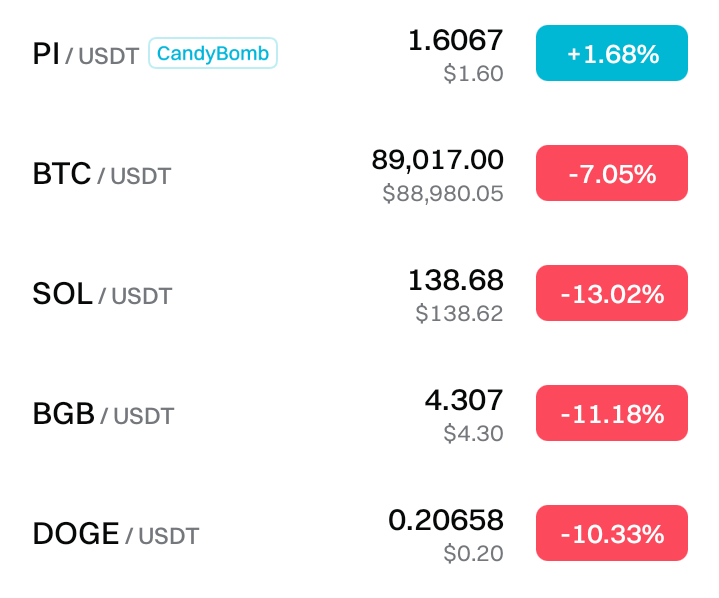Open the PI / USDT trading pair
719x598 pixels.
pyautogui.click(x=85, y=55)
